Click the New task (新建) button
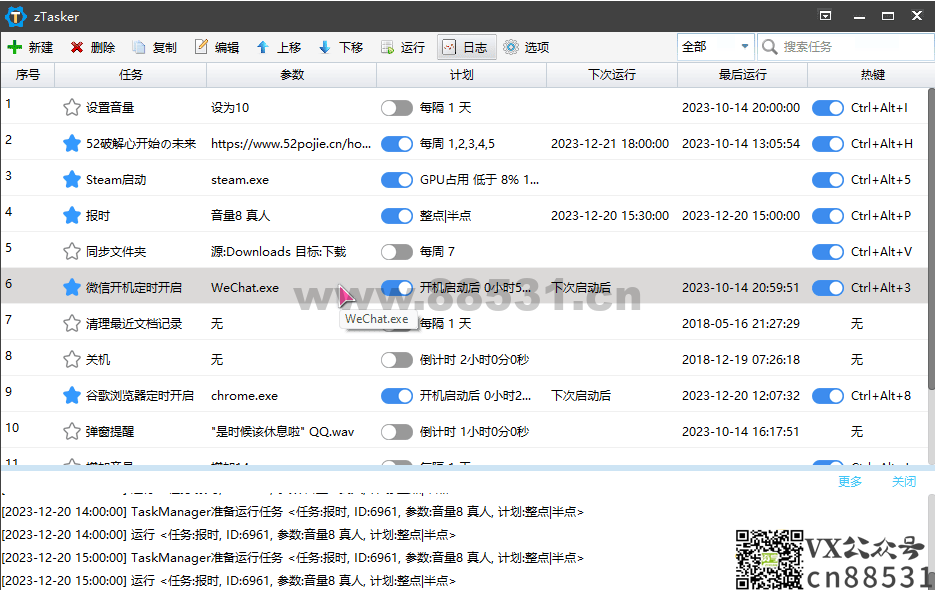The width and height of the screenshot is (935, 590). click(30, 47)
